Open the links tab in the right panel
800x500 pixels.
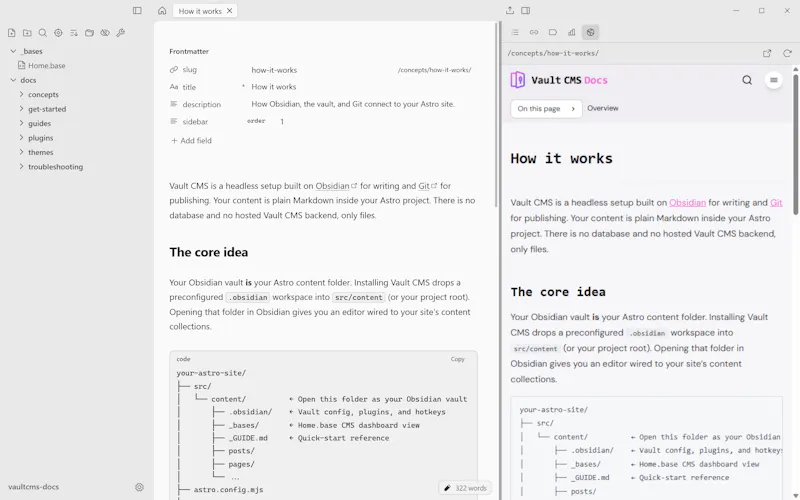(534, 32)
